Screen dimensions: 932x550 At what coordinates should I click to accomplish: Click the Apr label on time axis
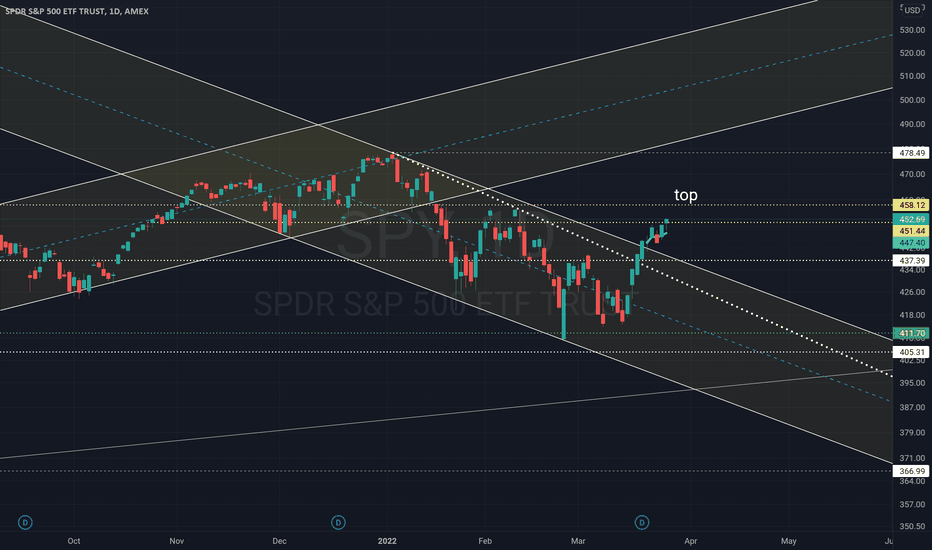tap(690, 541)
